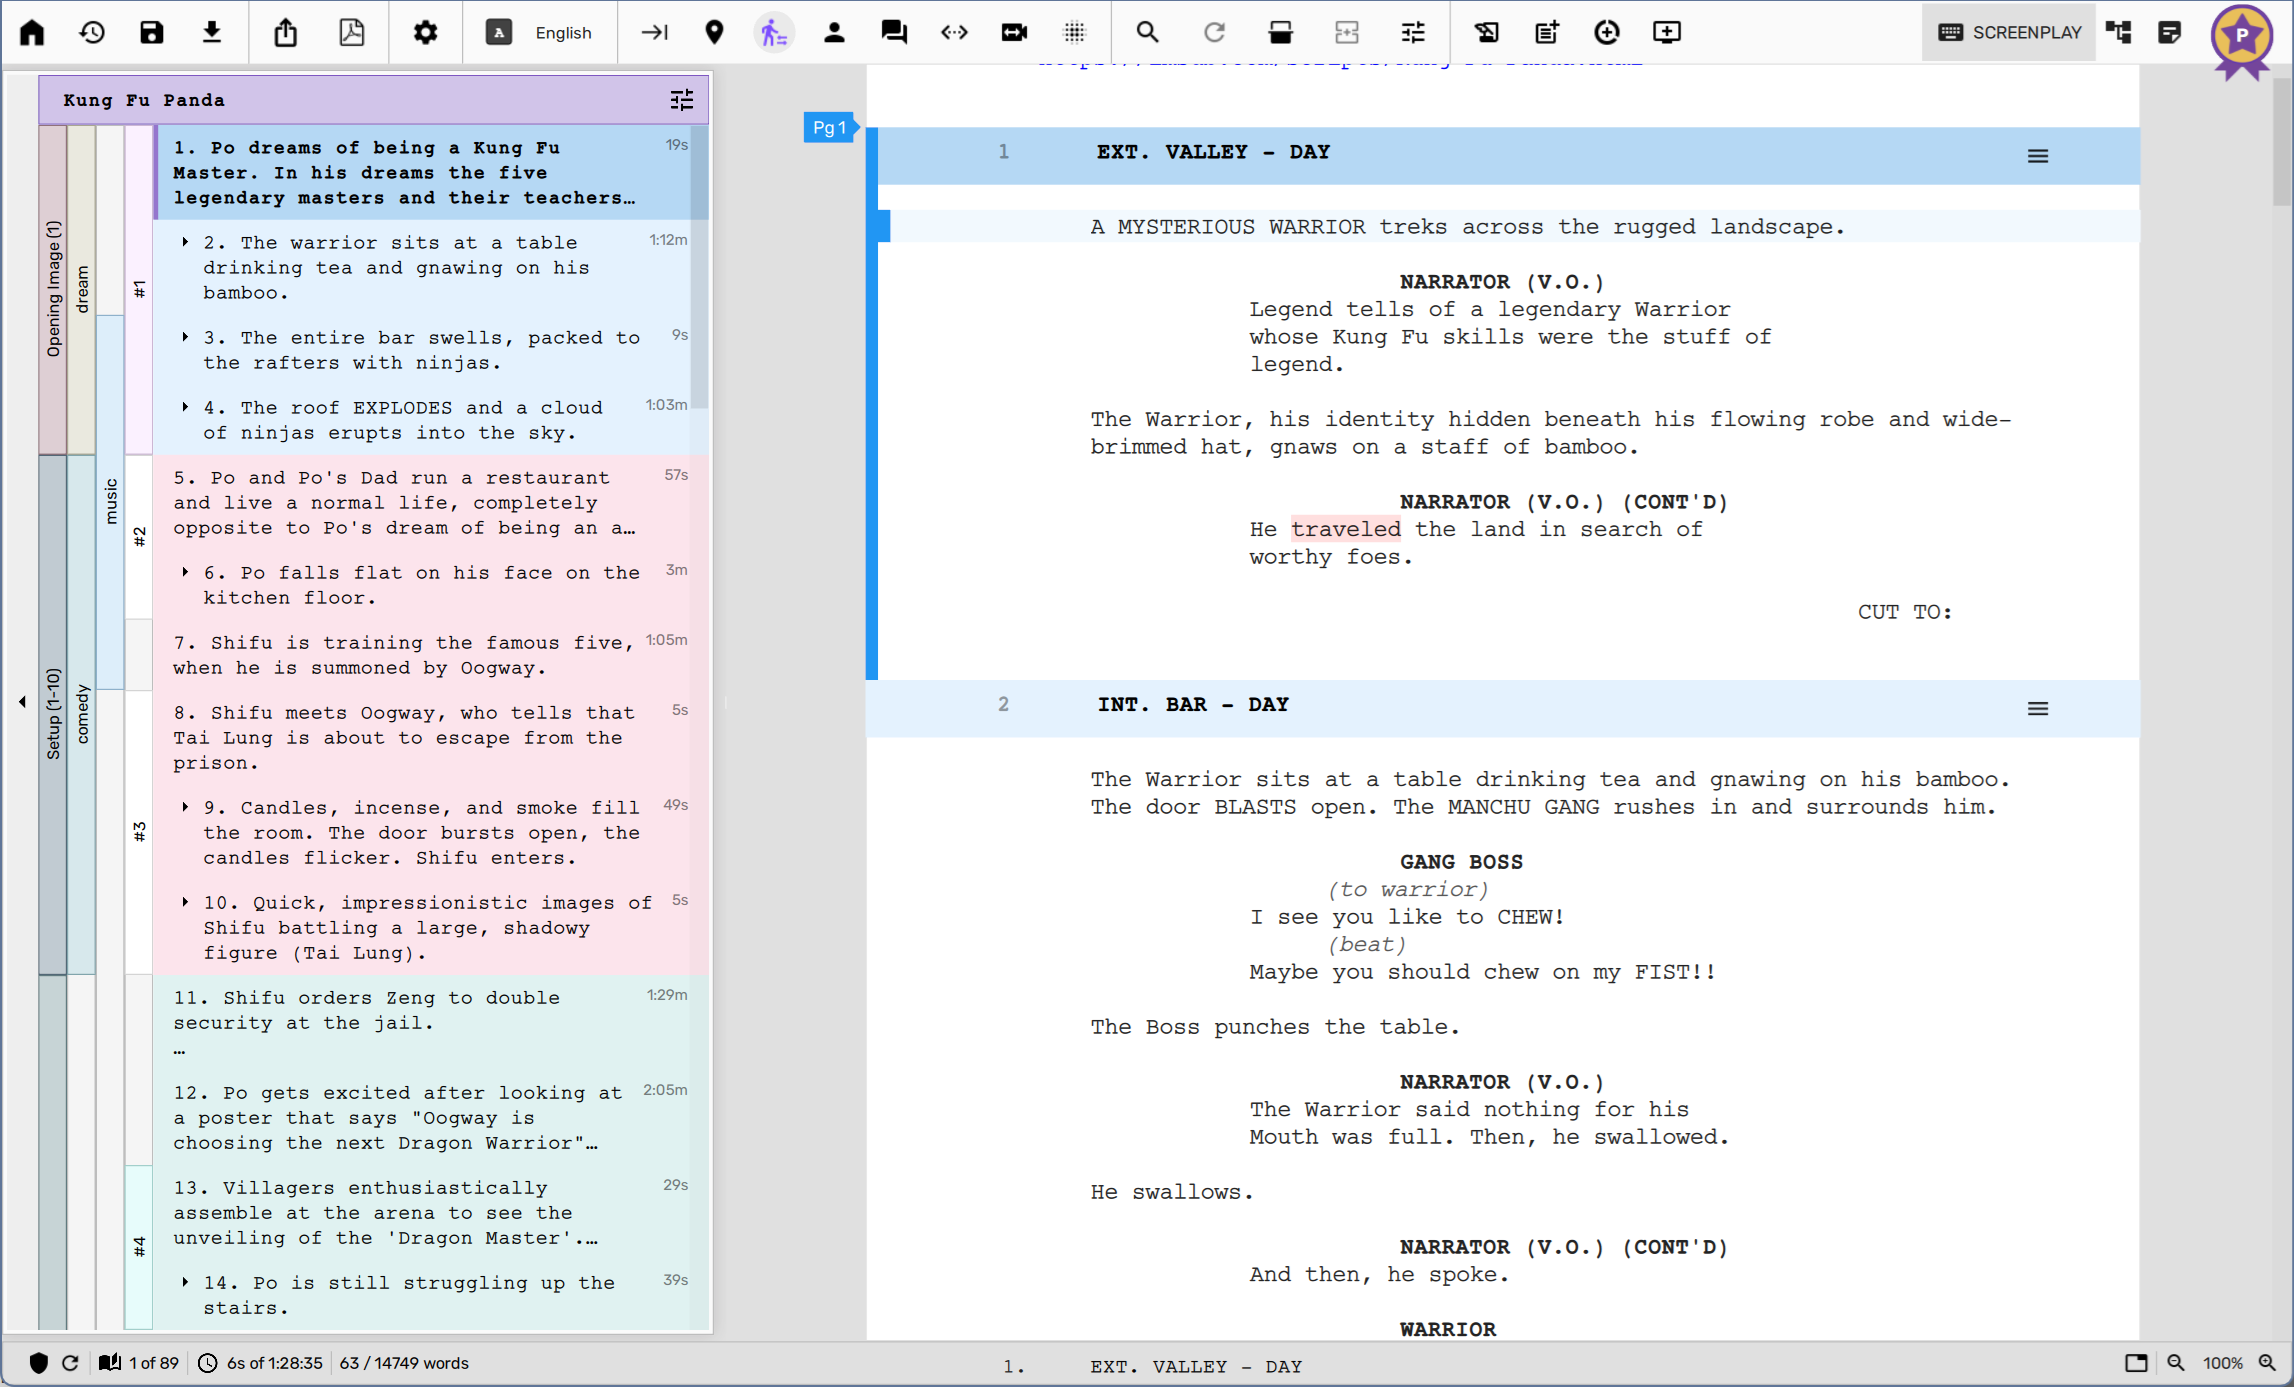2294x1387 pixels.
Task: Toggle SCREENPLAY keyboard mode button
Action: pyautogui.click(x=2009, y=32)
